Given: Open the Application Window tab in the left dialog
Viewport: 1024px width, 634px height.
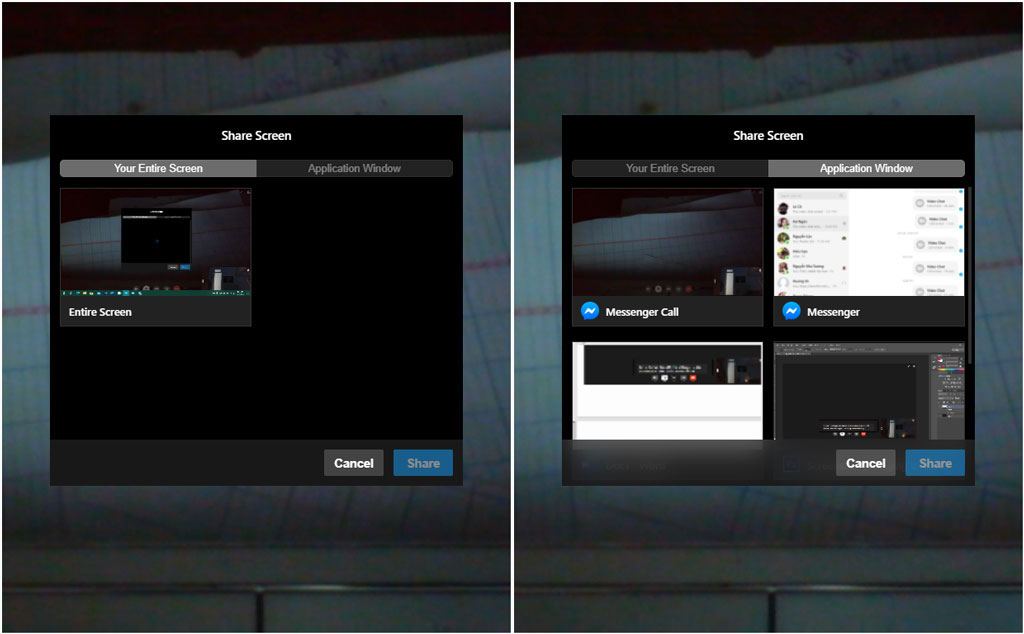Looking at the screenshot, I should point(355,168).
